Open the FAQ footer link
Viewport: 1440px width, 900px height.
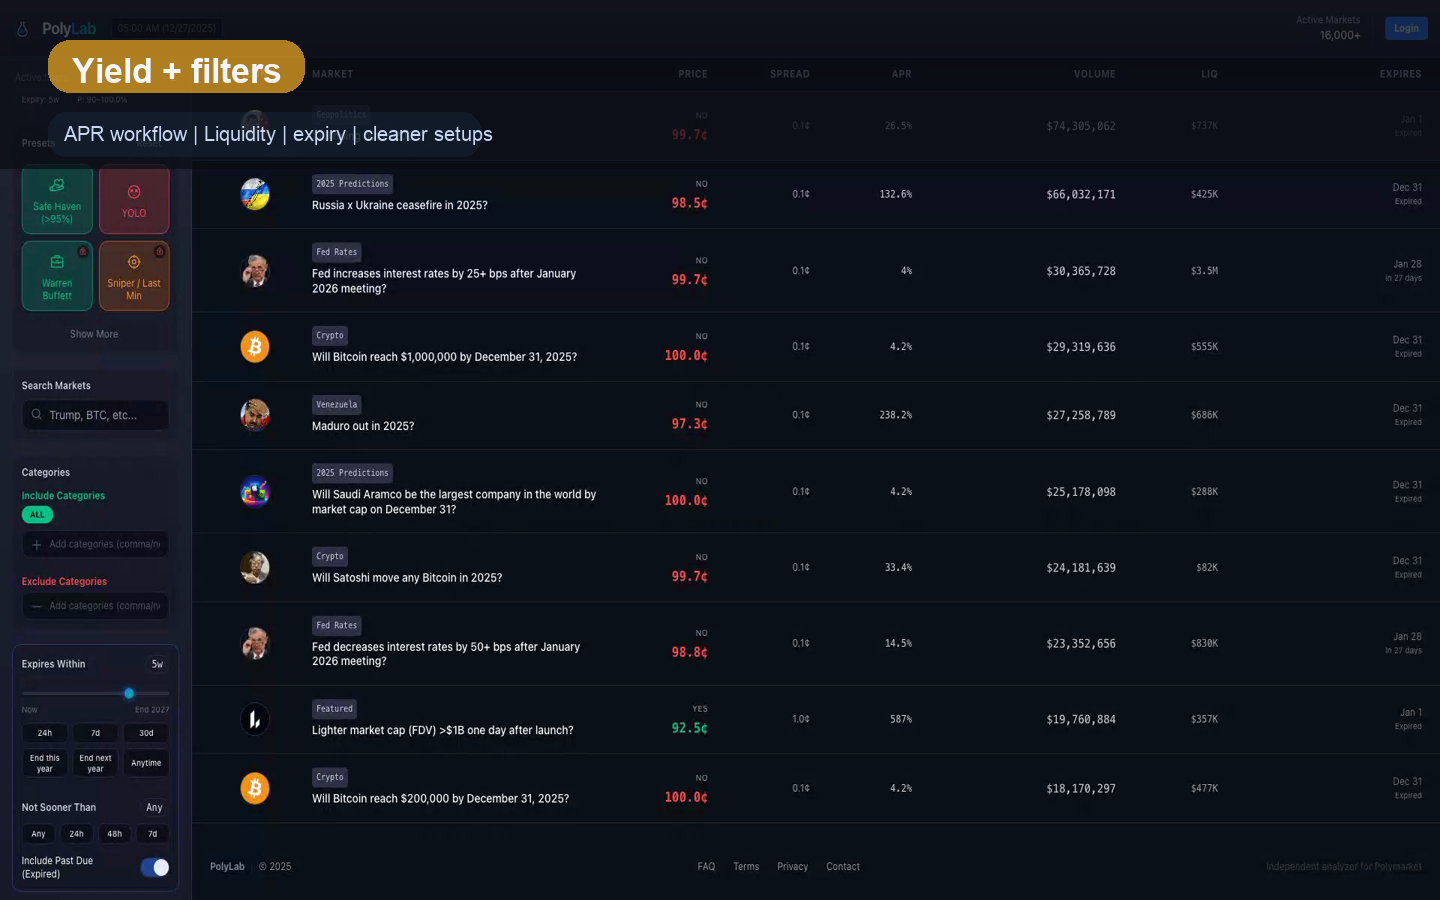tap(706, 867)
